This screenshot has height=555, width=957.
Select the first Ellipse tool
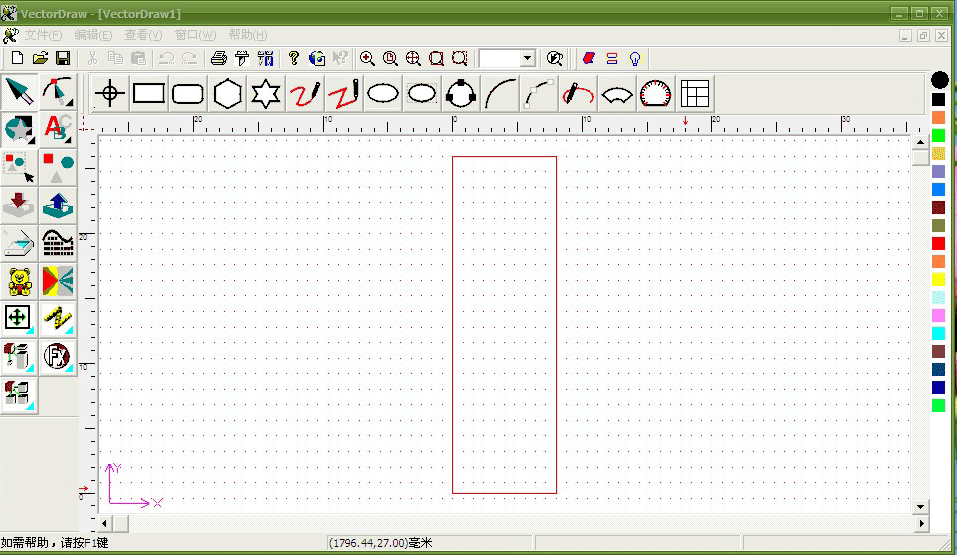click(383, 94)
